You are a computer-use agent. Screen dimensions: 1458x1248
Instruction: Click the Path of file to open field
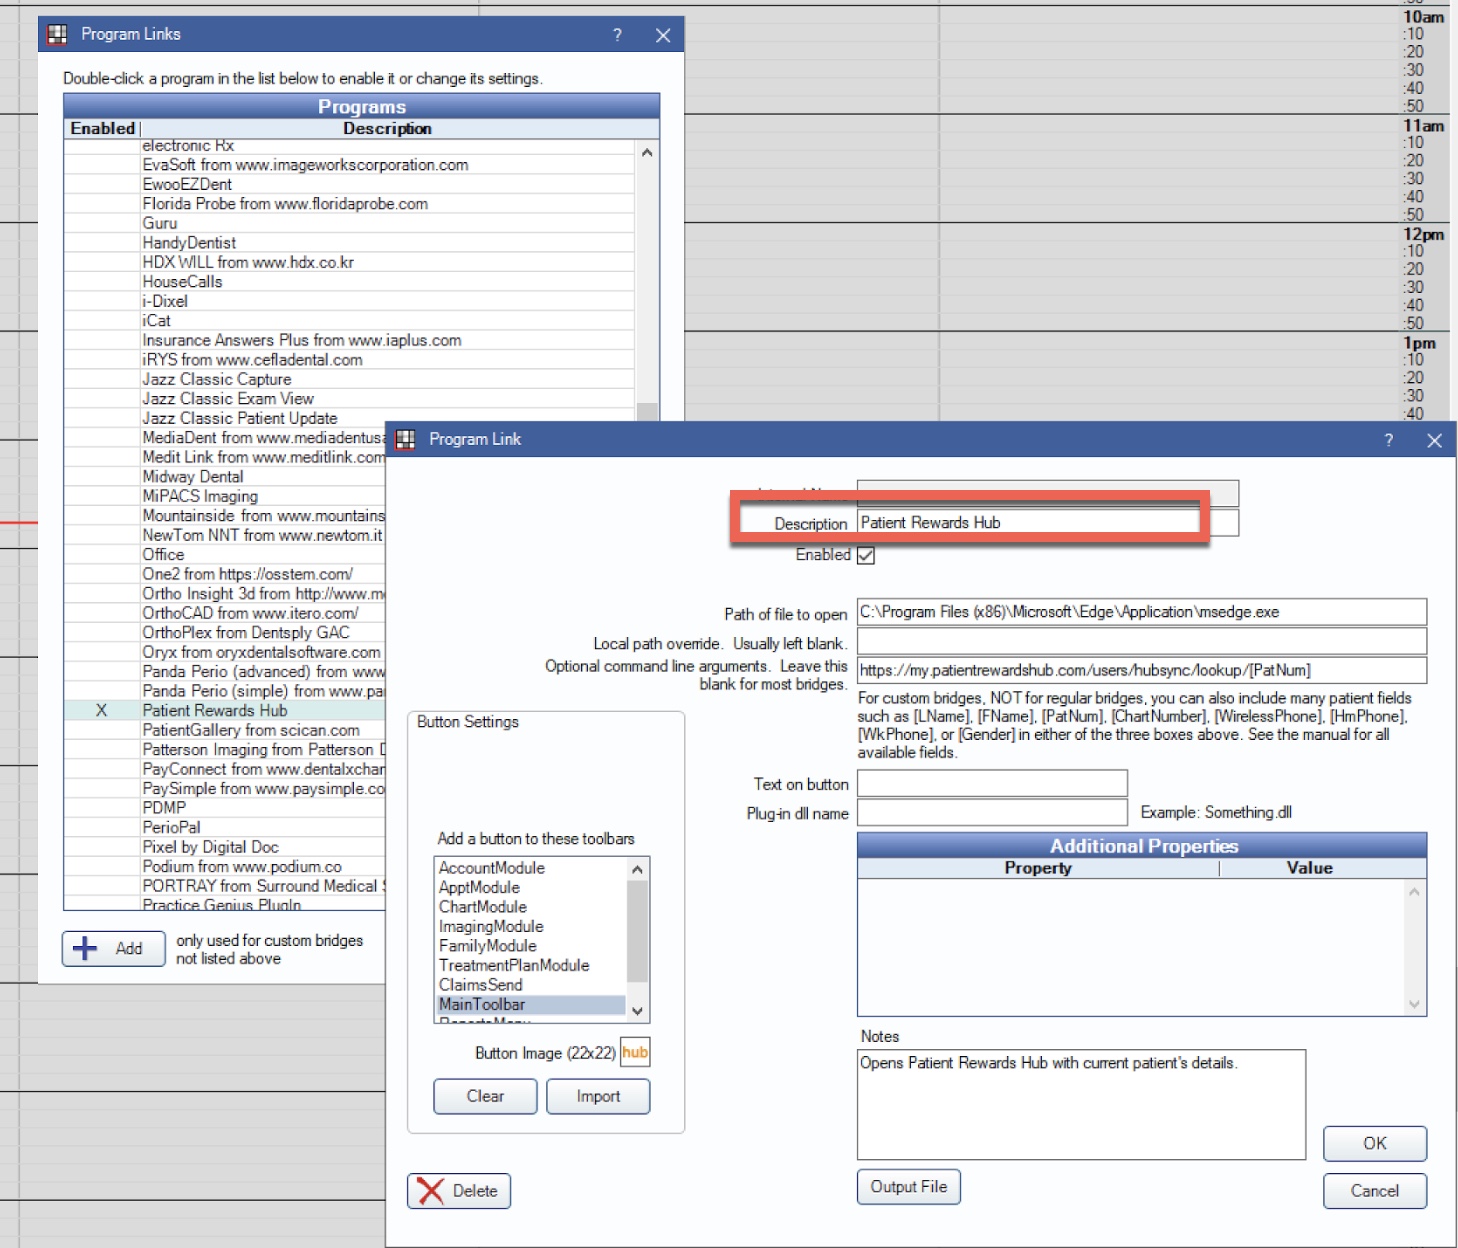point(1142,612)
